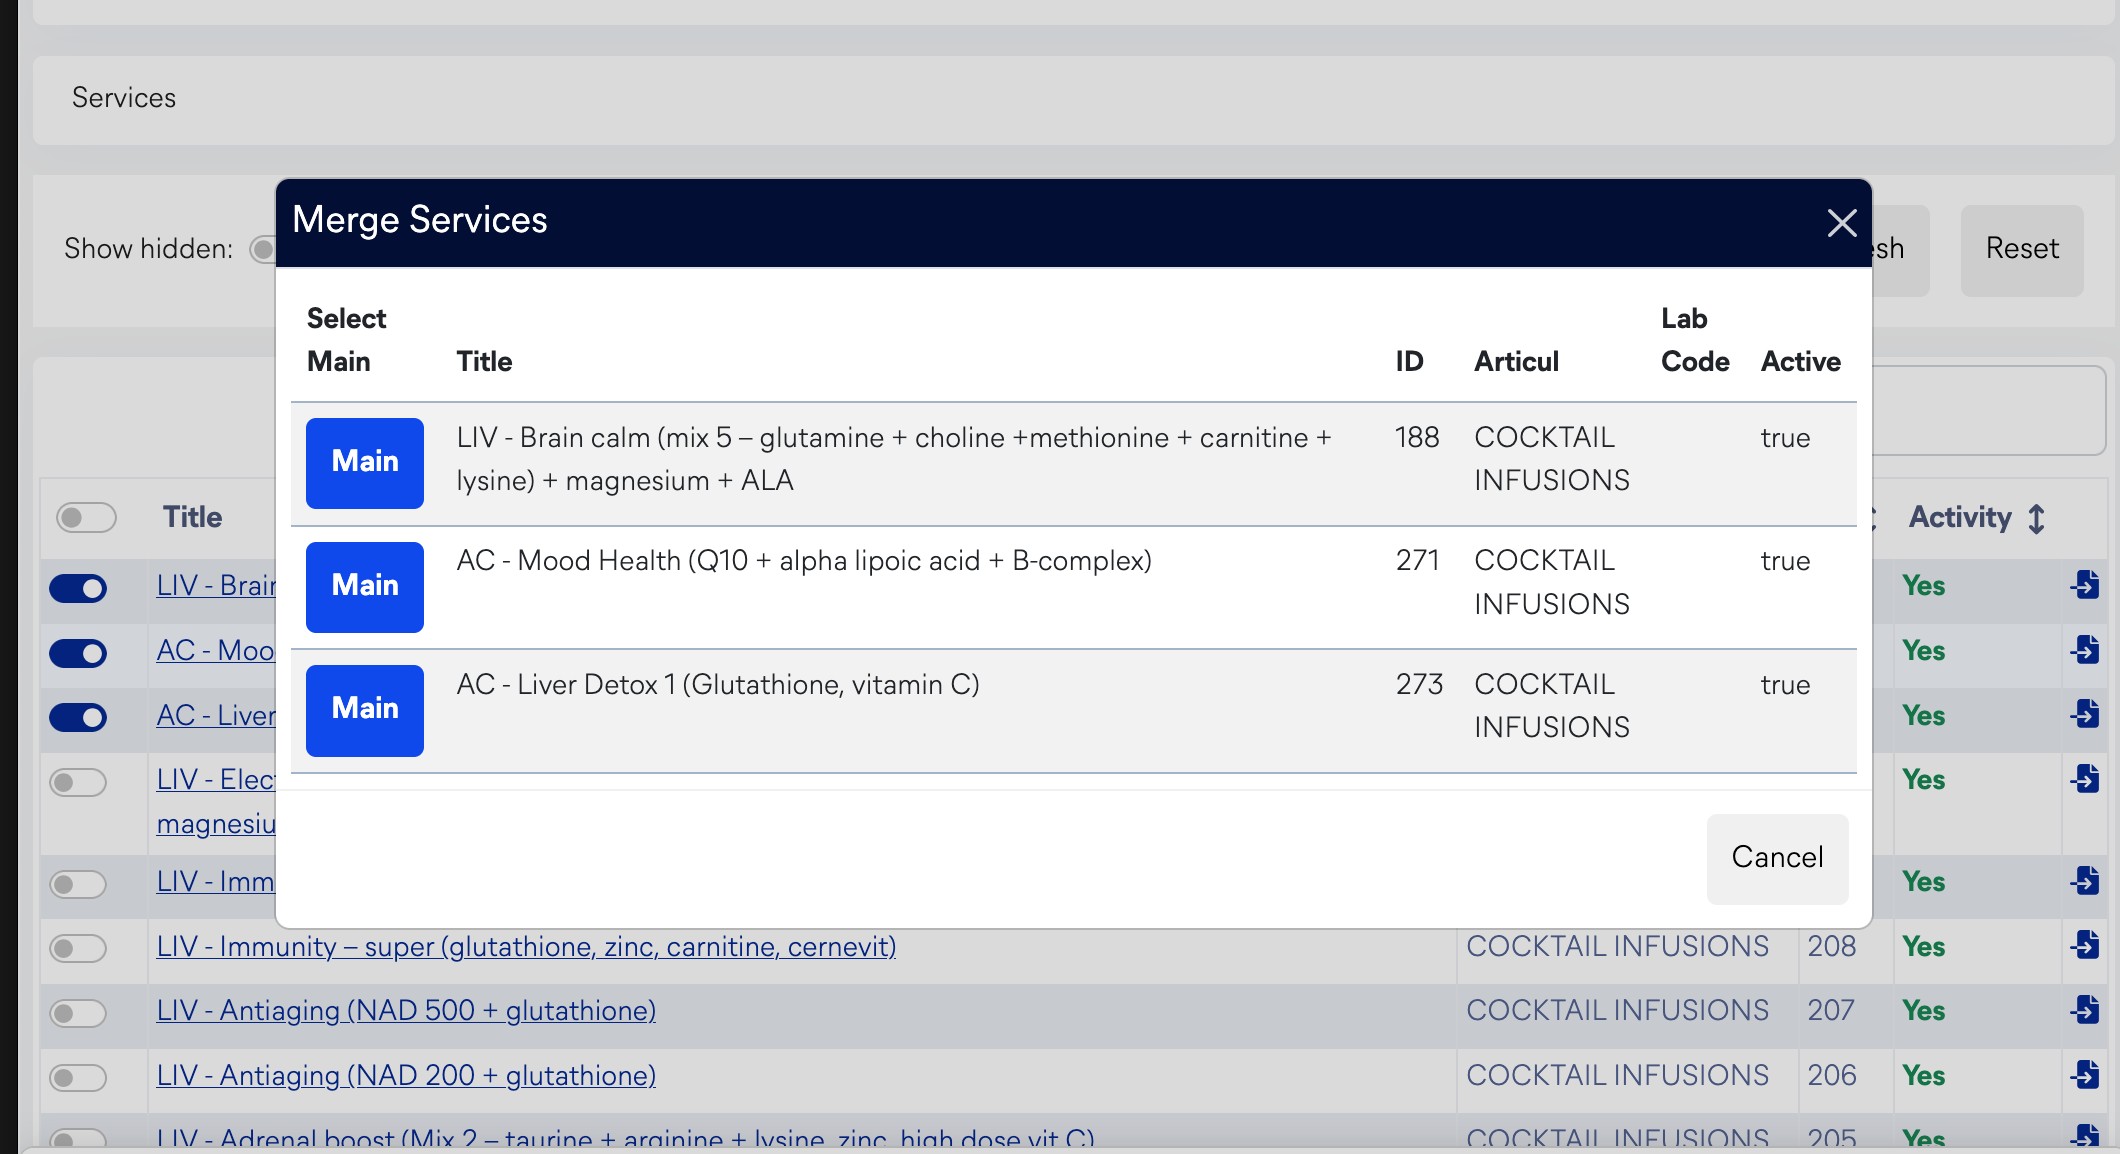
Task: Click export icon for service 208 row
Action: tap(2085, 945)
